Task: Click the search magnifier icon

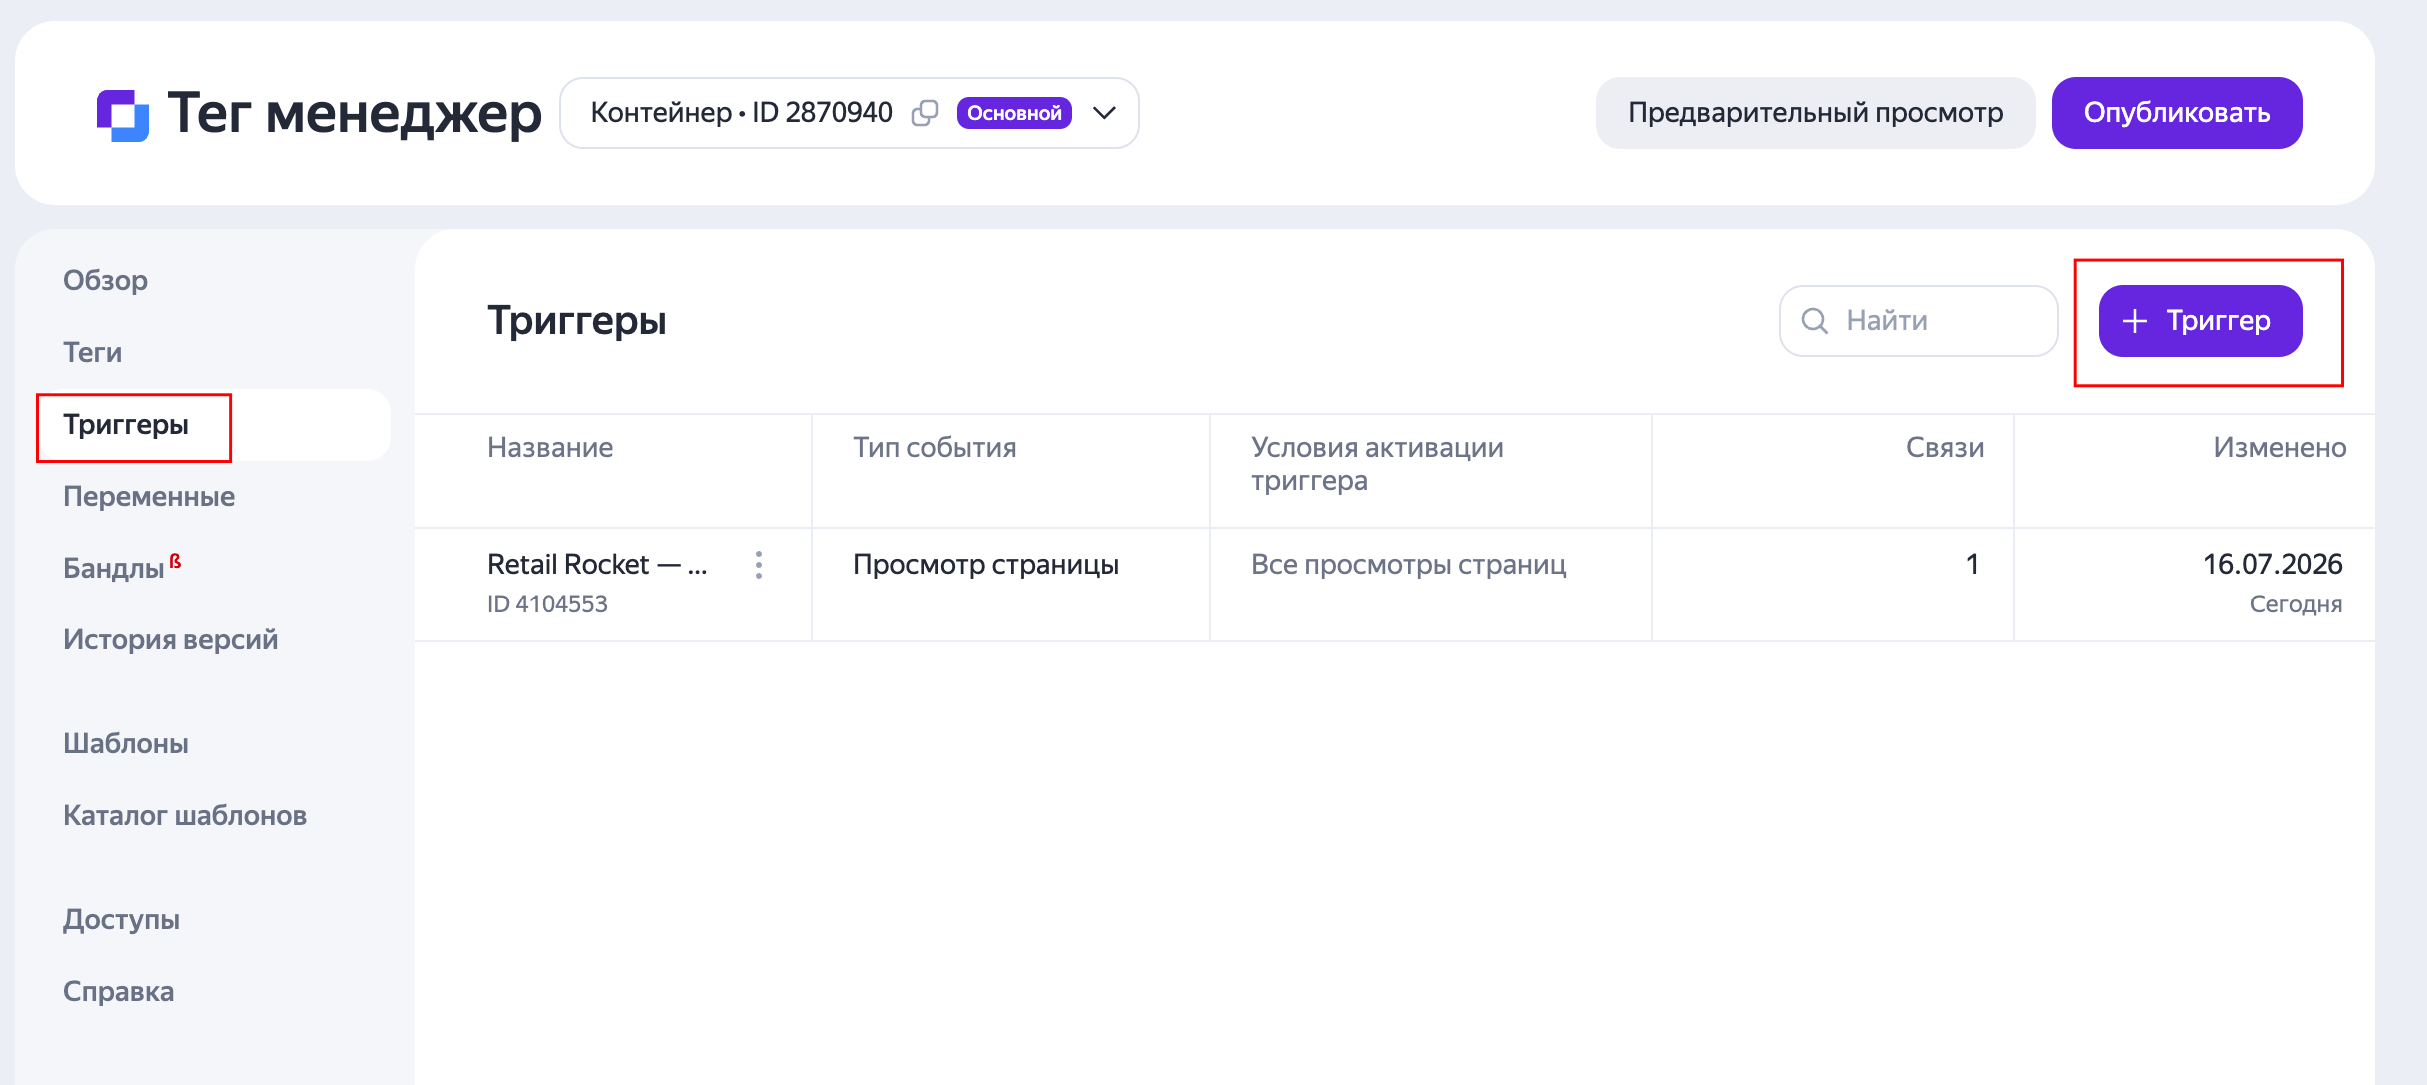Action: point(1814,321)
